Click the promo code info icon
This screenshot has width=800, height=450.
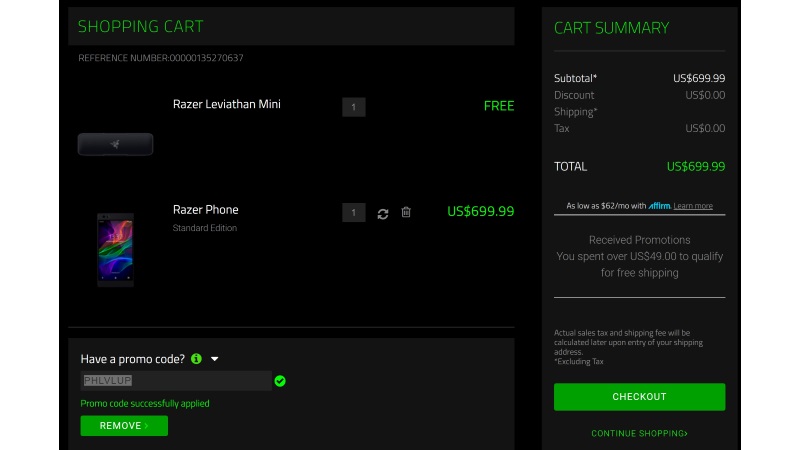[x=196, y=358]
